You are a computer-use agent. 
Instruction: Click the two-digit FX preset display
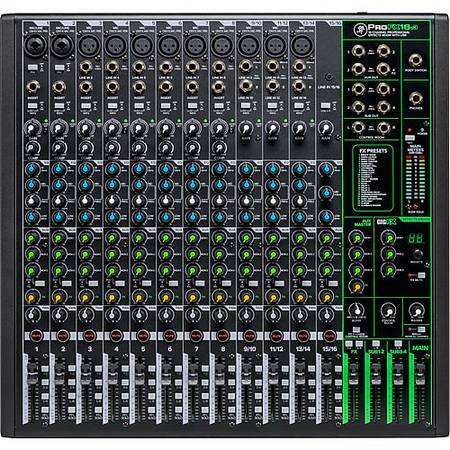coord(416,238)
